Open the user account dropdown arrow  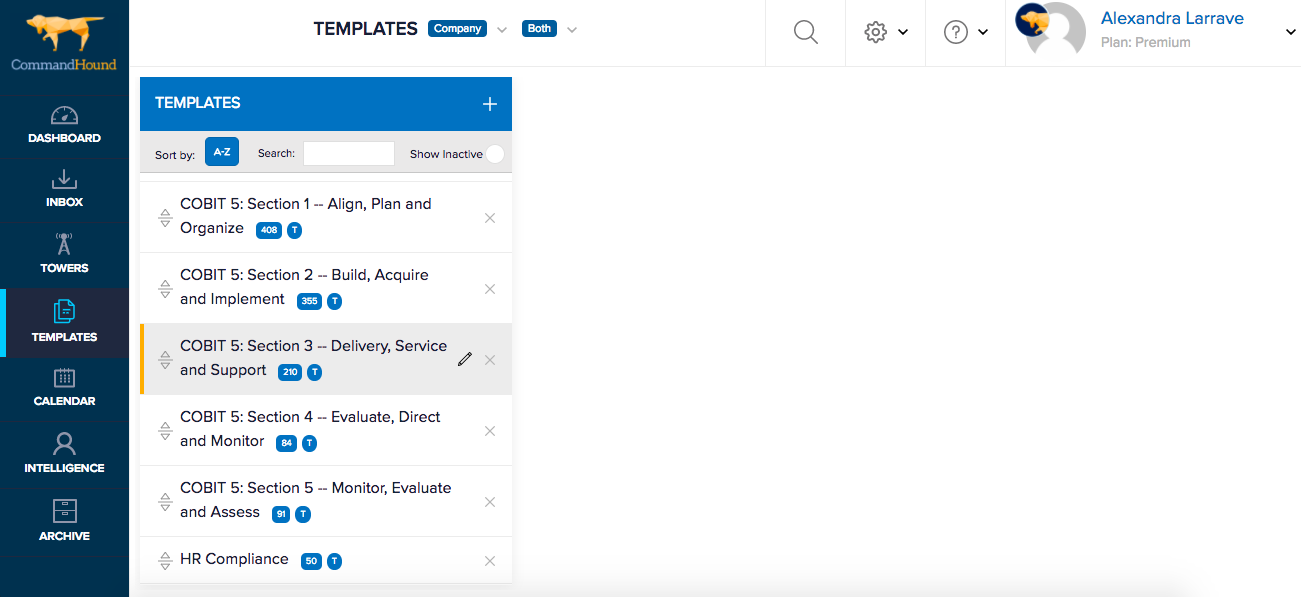click(x=1290, y=32)
